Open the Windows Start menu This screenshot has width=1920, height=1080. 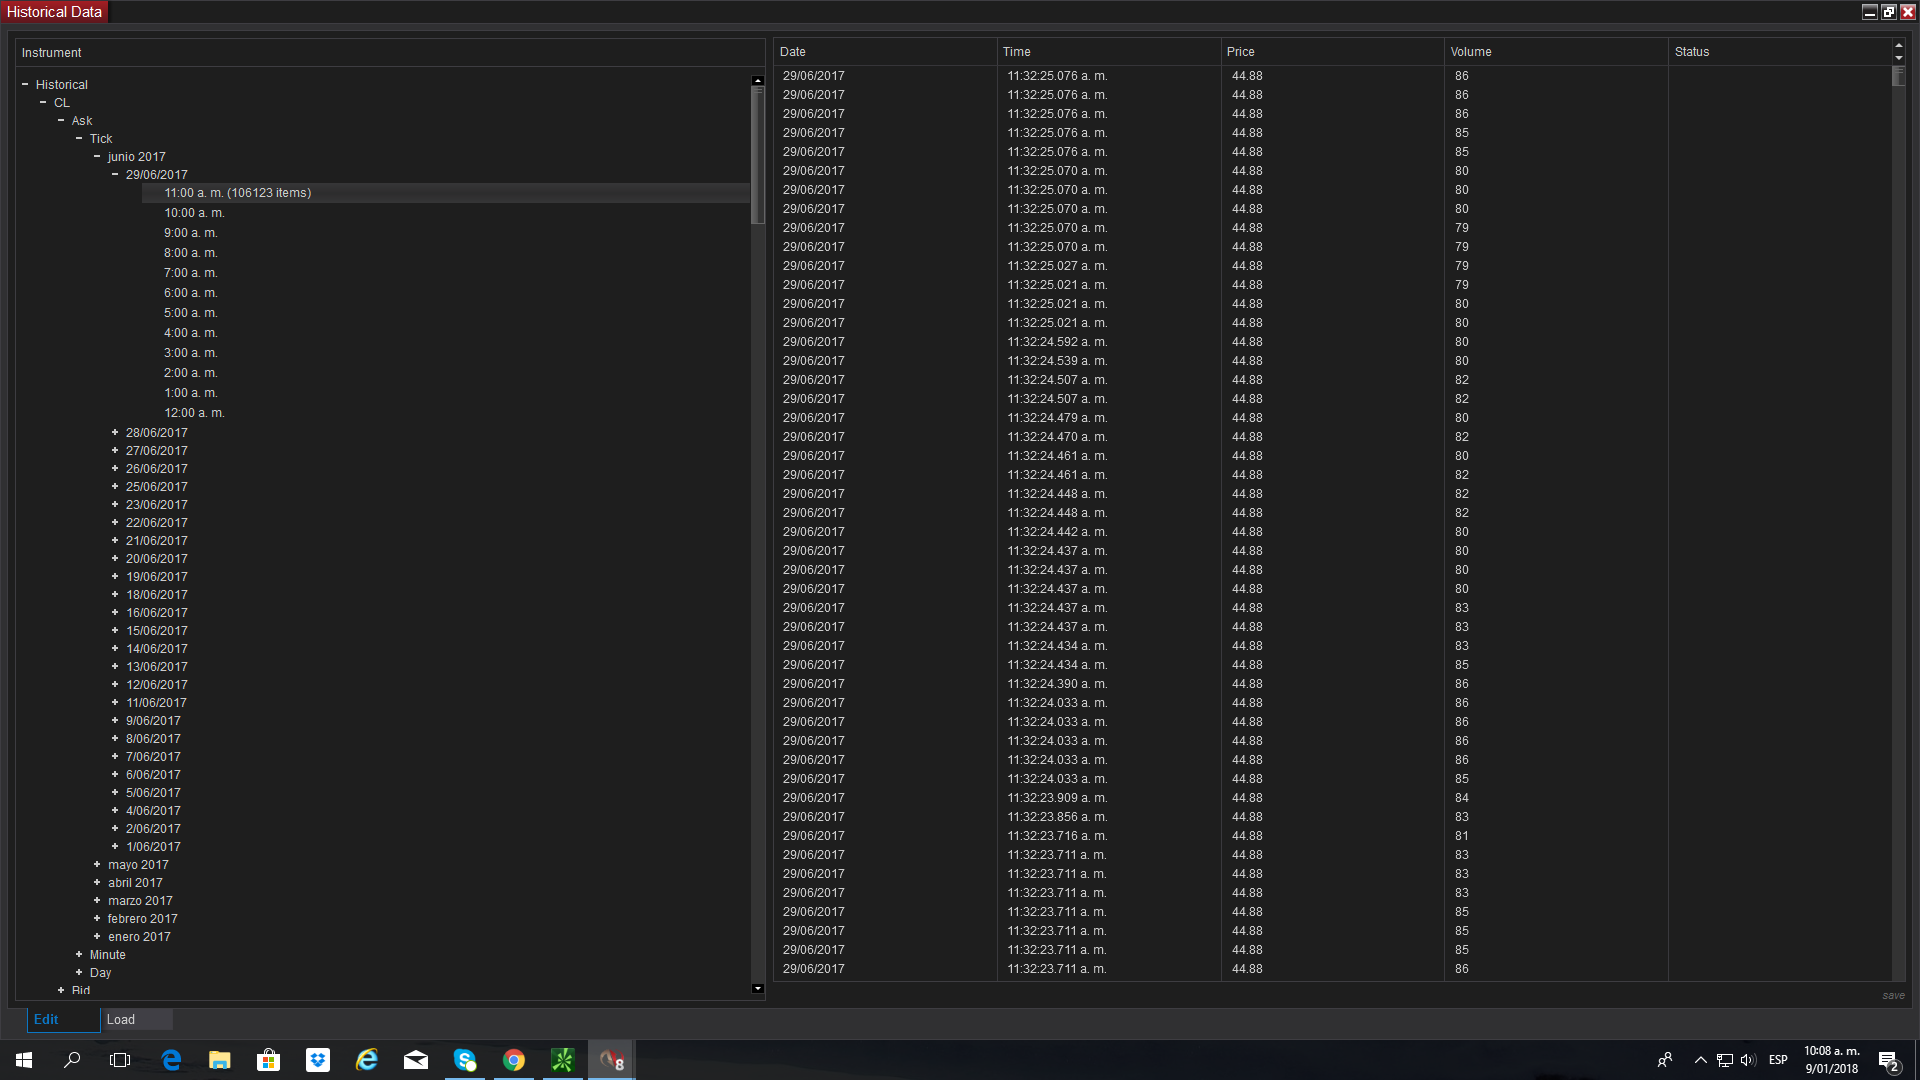[24, 1060]
